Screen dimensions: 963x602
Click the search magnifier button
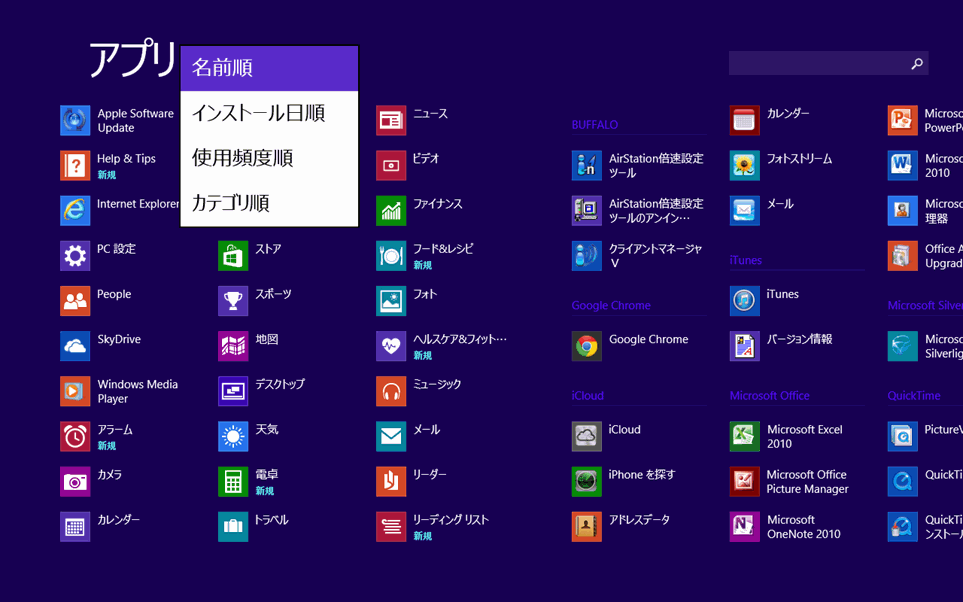click(917, 63)
